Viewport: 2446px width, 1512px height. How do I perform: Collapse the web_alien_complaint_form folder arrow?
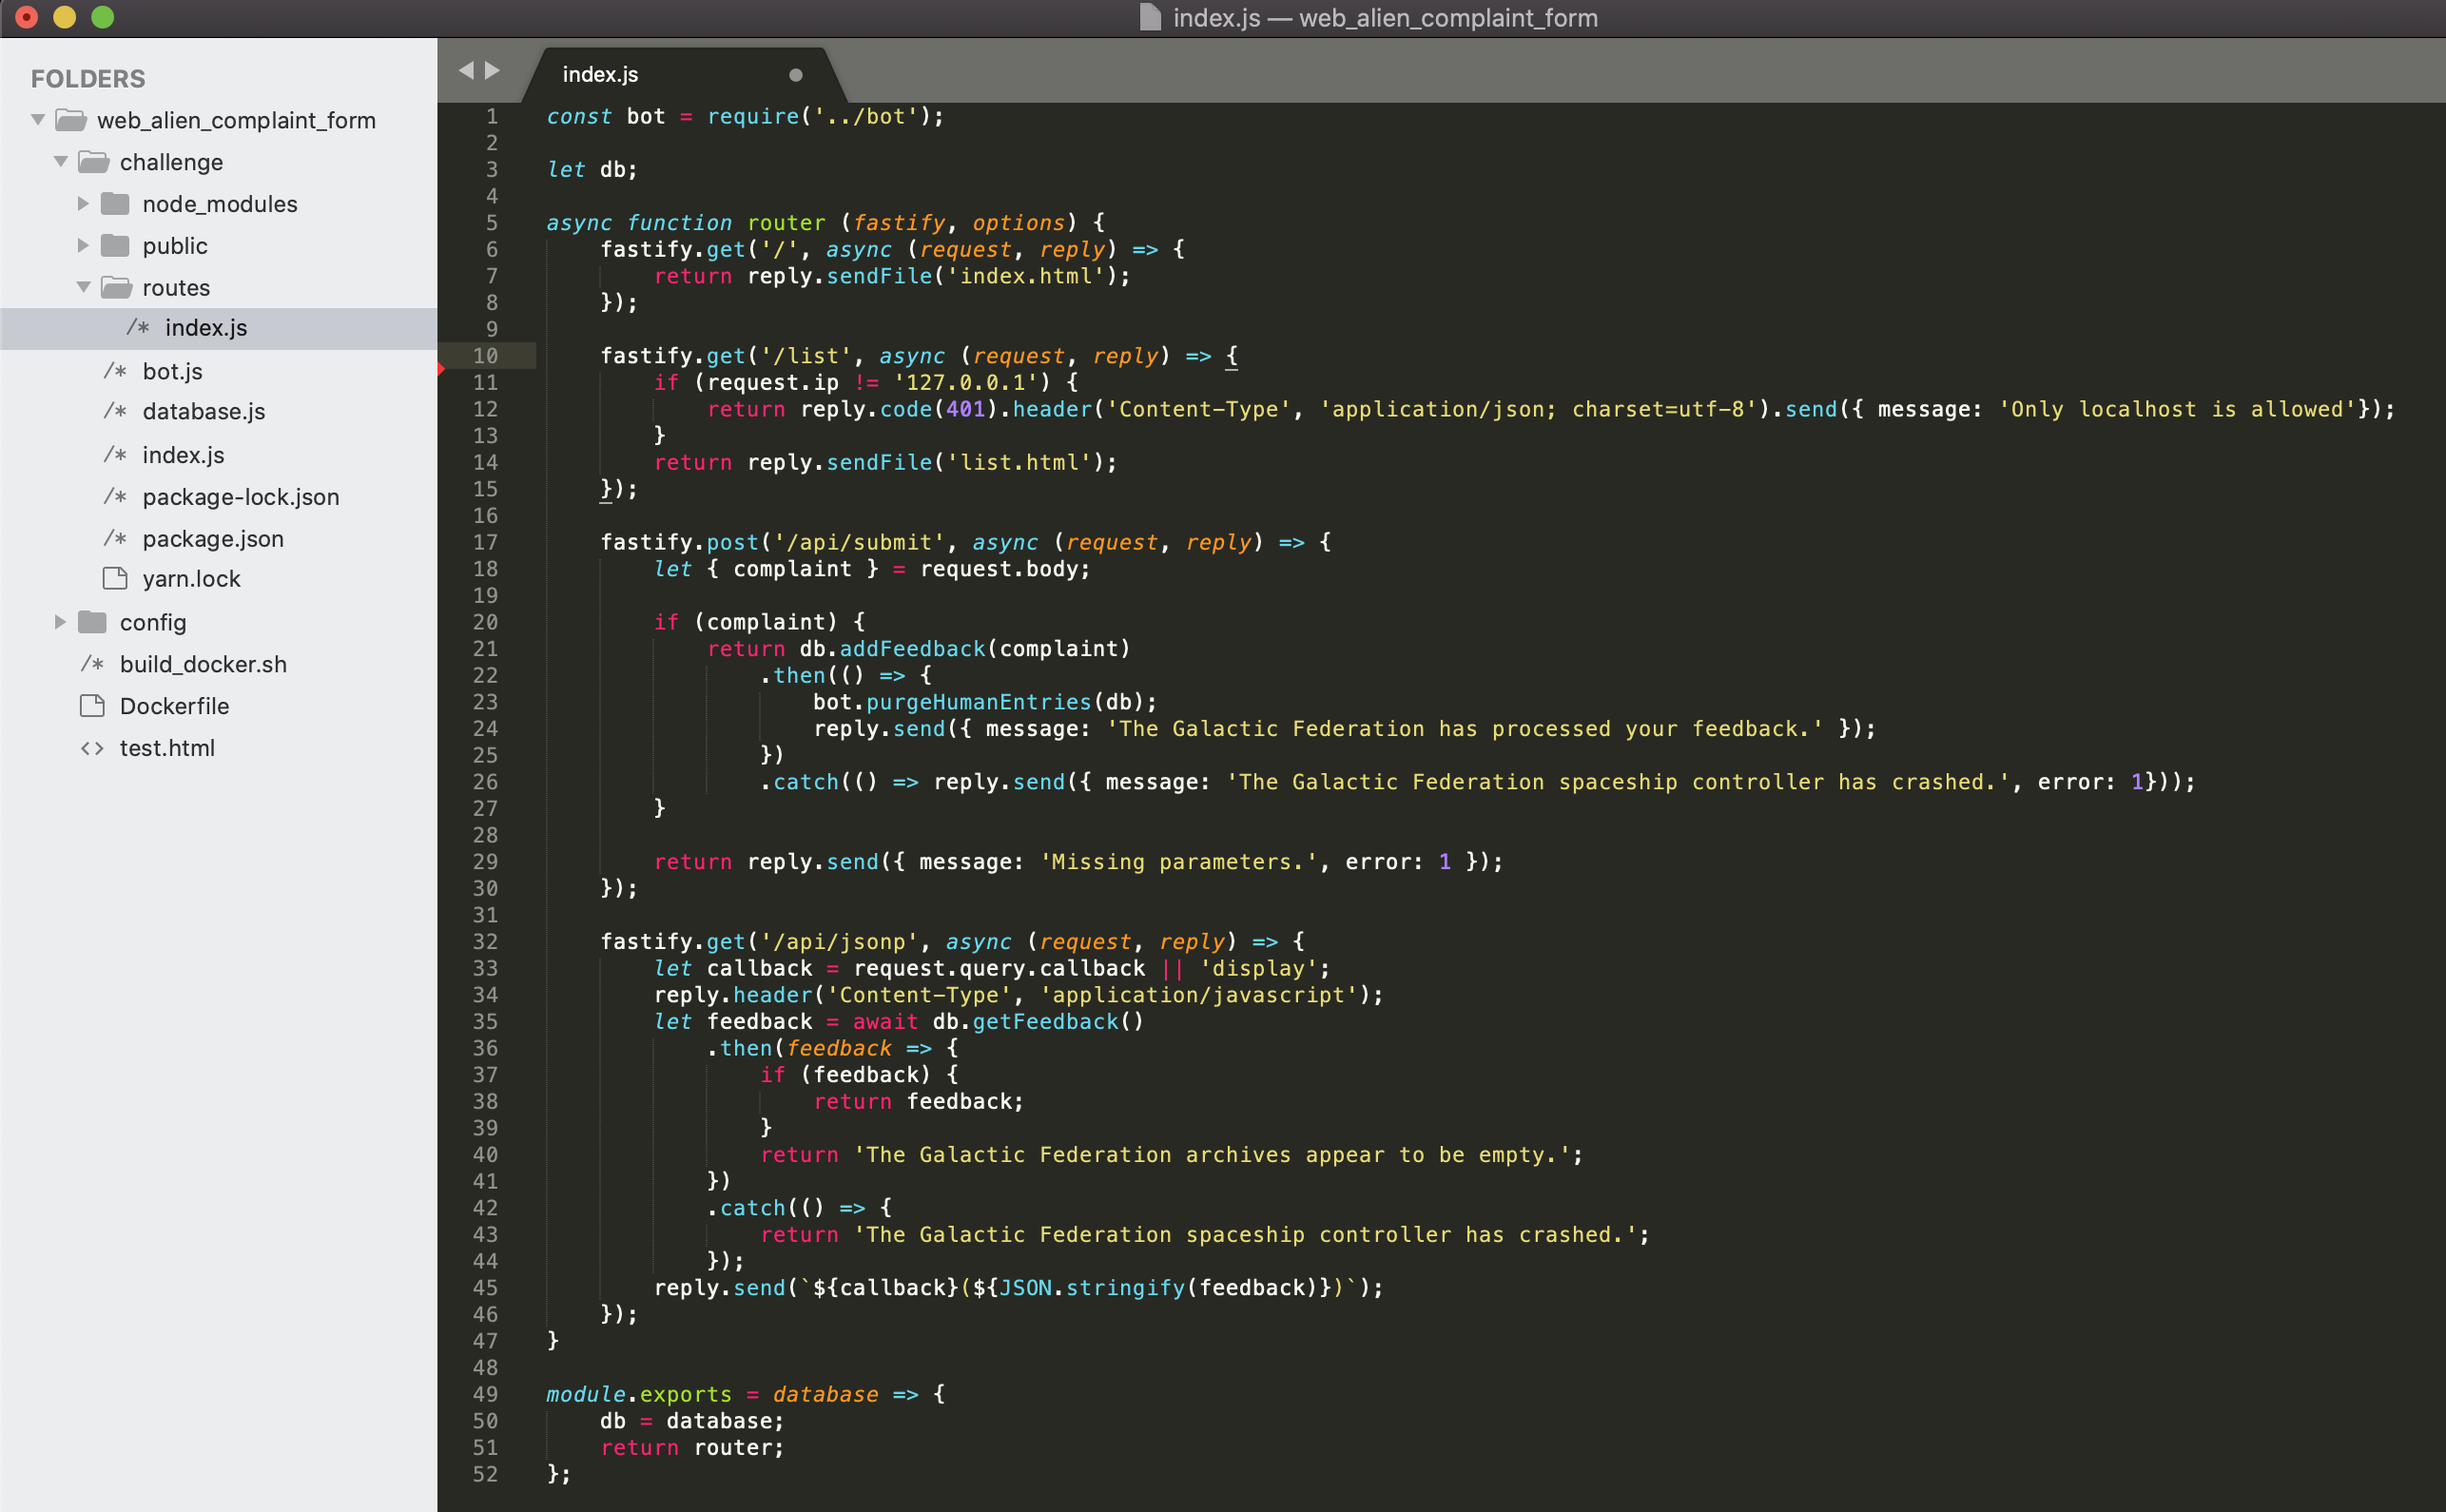(x=38, y=120)
